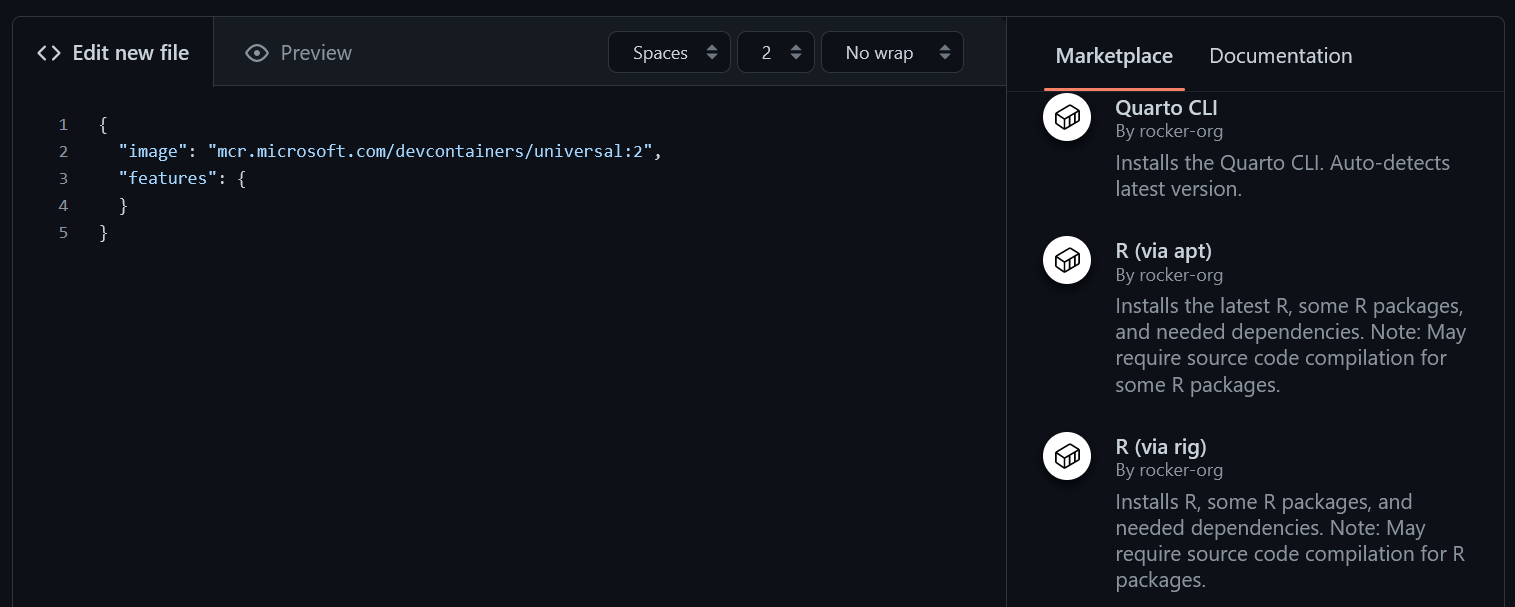1515x607 pixels.
Task: Open the Spaces indentation dropdown
Action: (x=668, y=52)
